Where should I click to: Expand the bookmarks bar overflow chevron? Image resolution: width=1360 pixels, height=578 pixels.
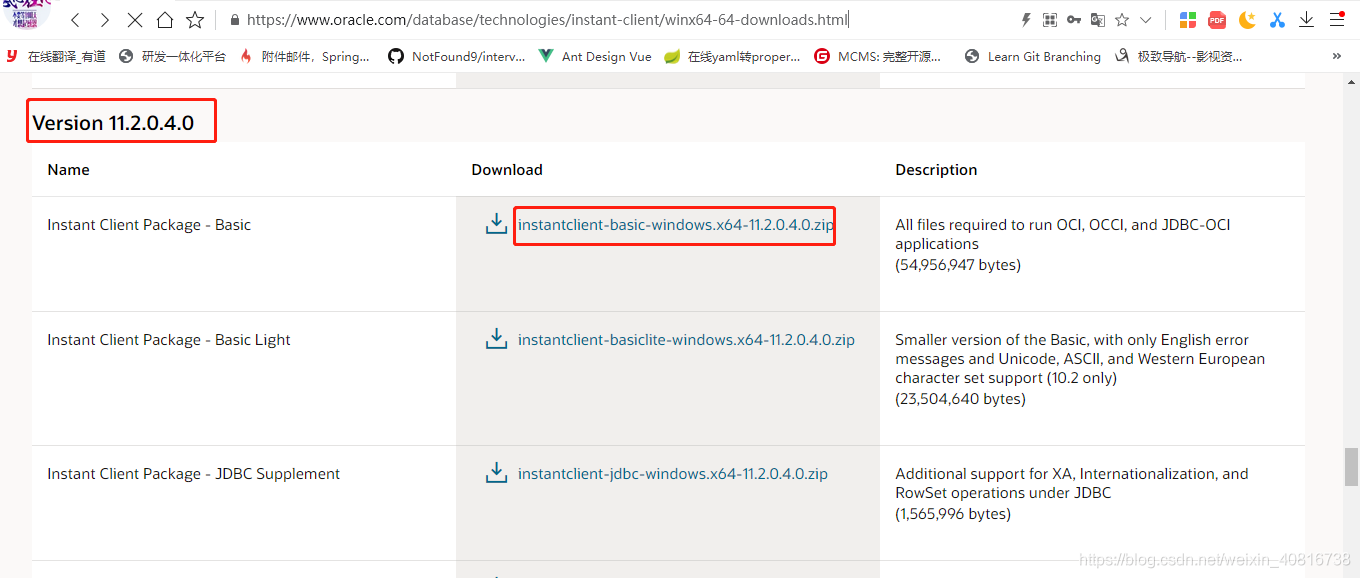(1337, 57)
